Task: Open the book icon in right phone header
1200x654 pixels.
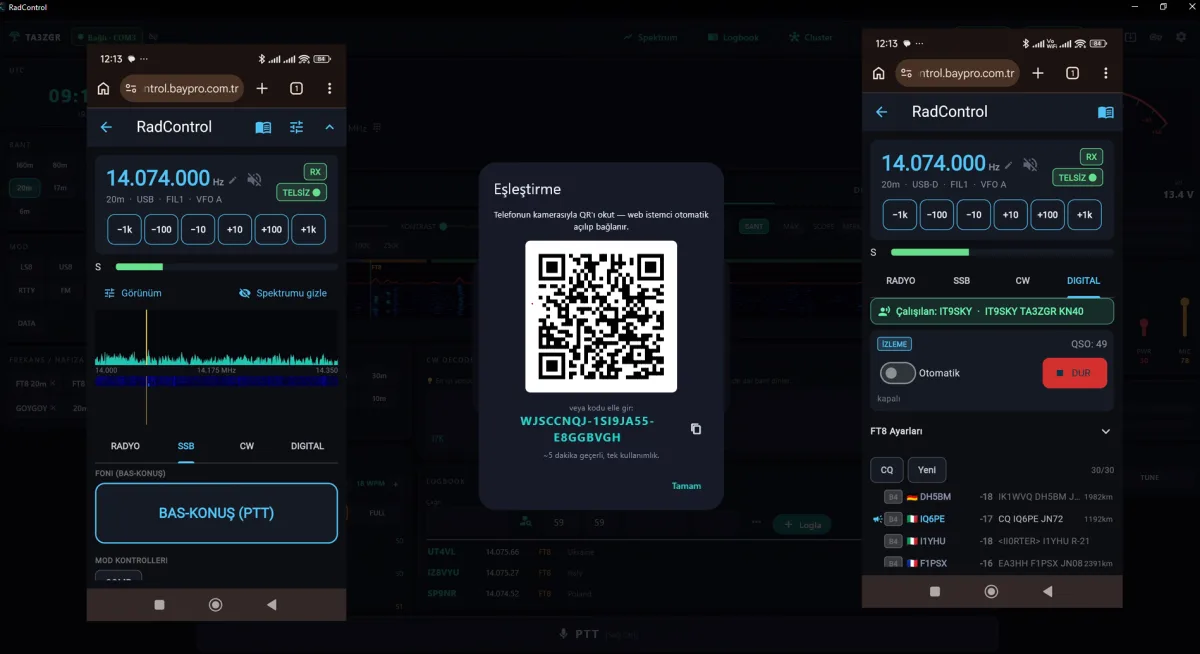Action: pyautogui.click(x=1105, y=112)
